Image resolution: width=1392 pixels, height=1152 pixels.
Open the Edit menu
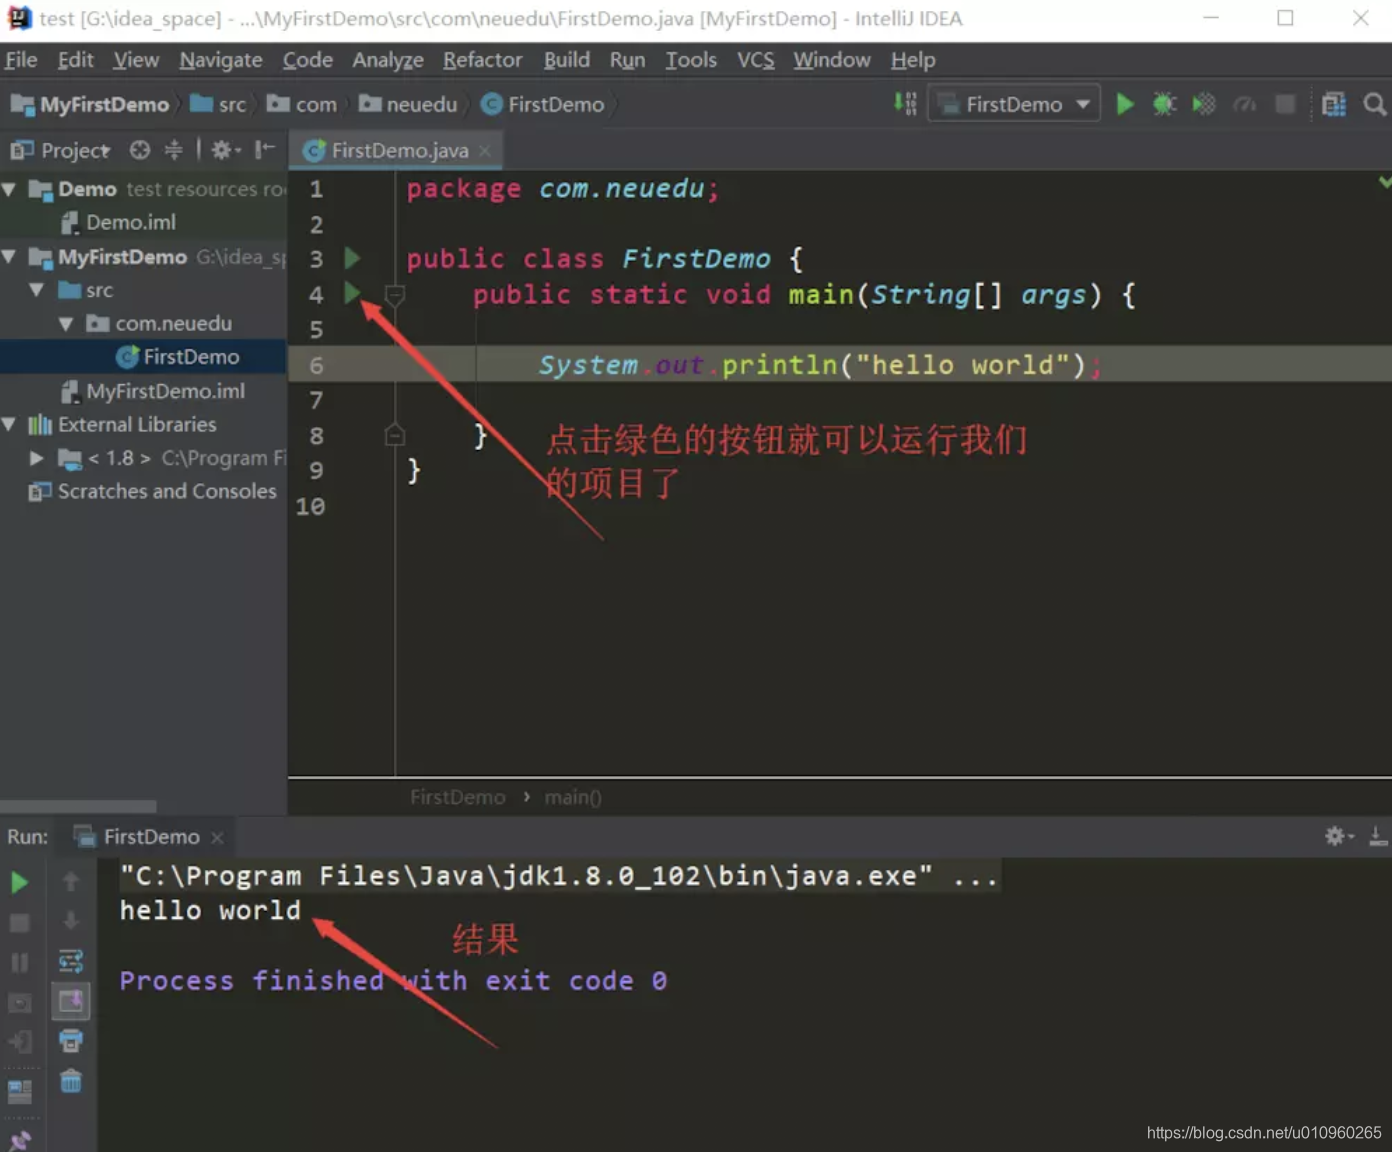(76, 60)
